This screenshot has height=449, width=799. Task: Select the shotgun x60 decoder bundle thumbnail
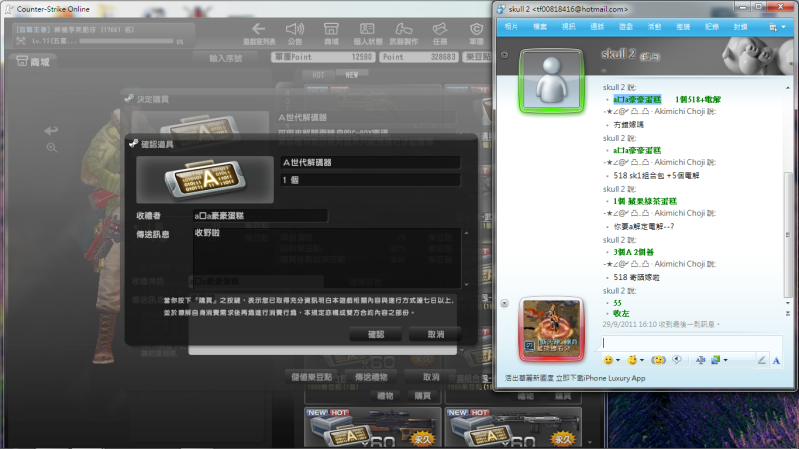(x=514, y=427)
